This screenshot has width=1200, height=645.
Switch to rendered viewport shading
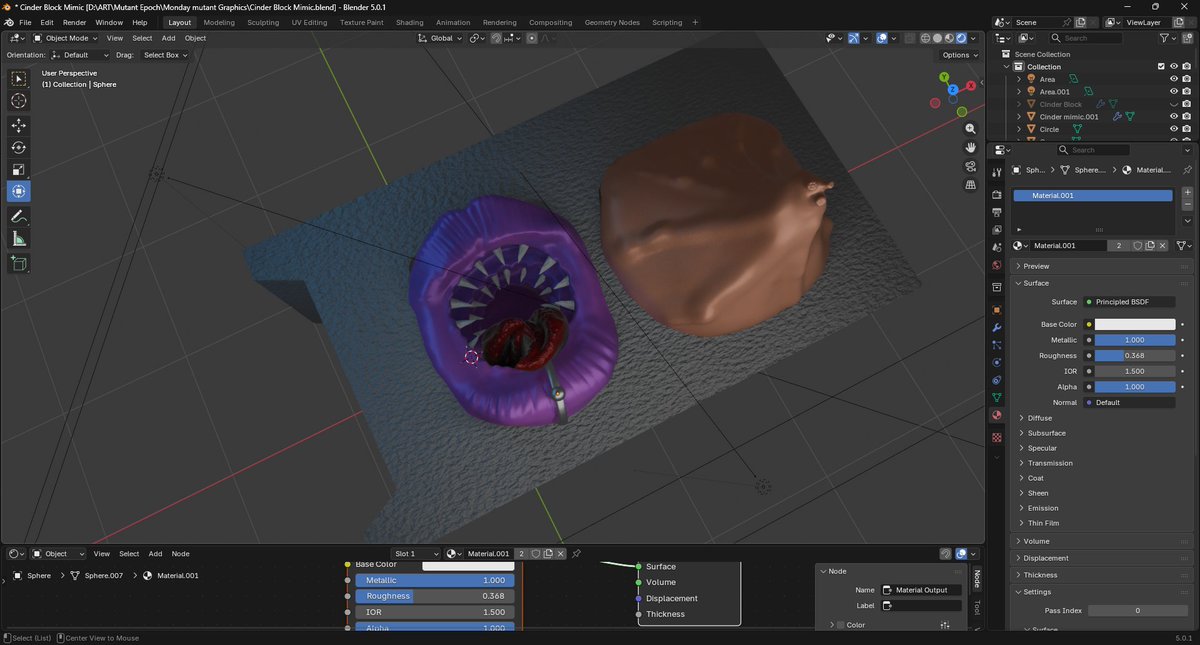click(x=961, y=38)
